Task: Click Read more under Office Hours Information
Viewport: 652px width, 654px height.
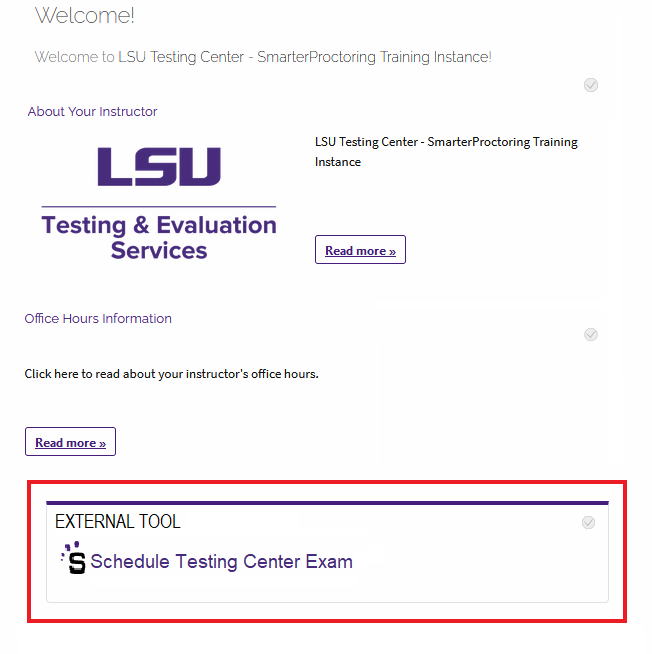Action: tap(70, 443)
